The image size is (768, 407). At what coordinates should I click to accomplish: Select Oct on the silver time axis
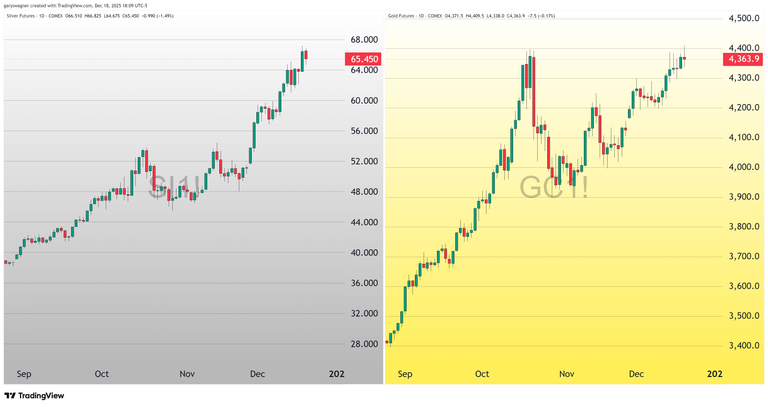(x=102, y=374)
